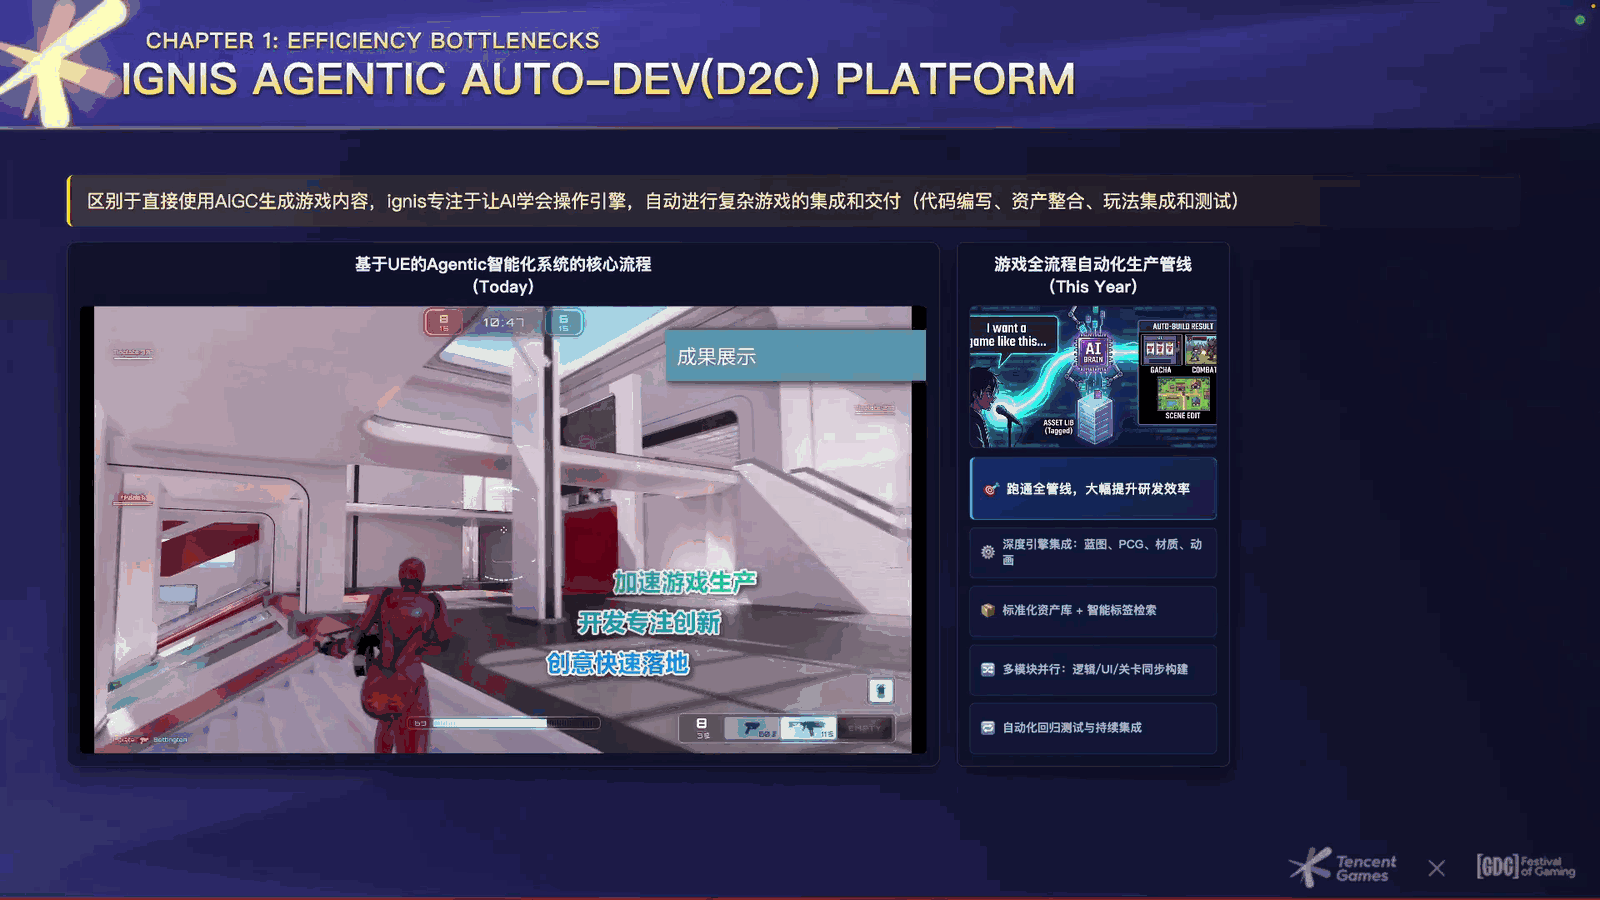Click the Tencent Games logo
Viewport: 1600px width, 900px height.
click(x=1342, y=867)
